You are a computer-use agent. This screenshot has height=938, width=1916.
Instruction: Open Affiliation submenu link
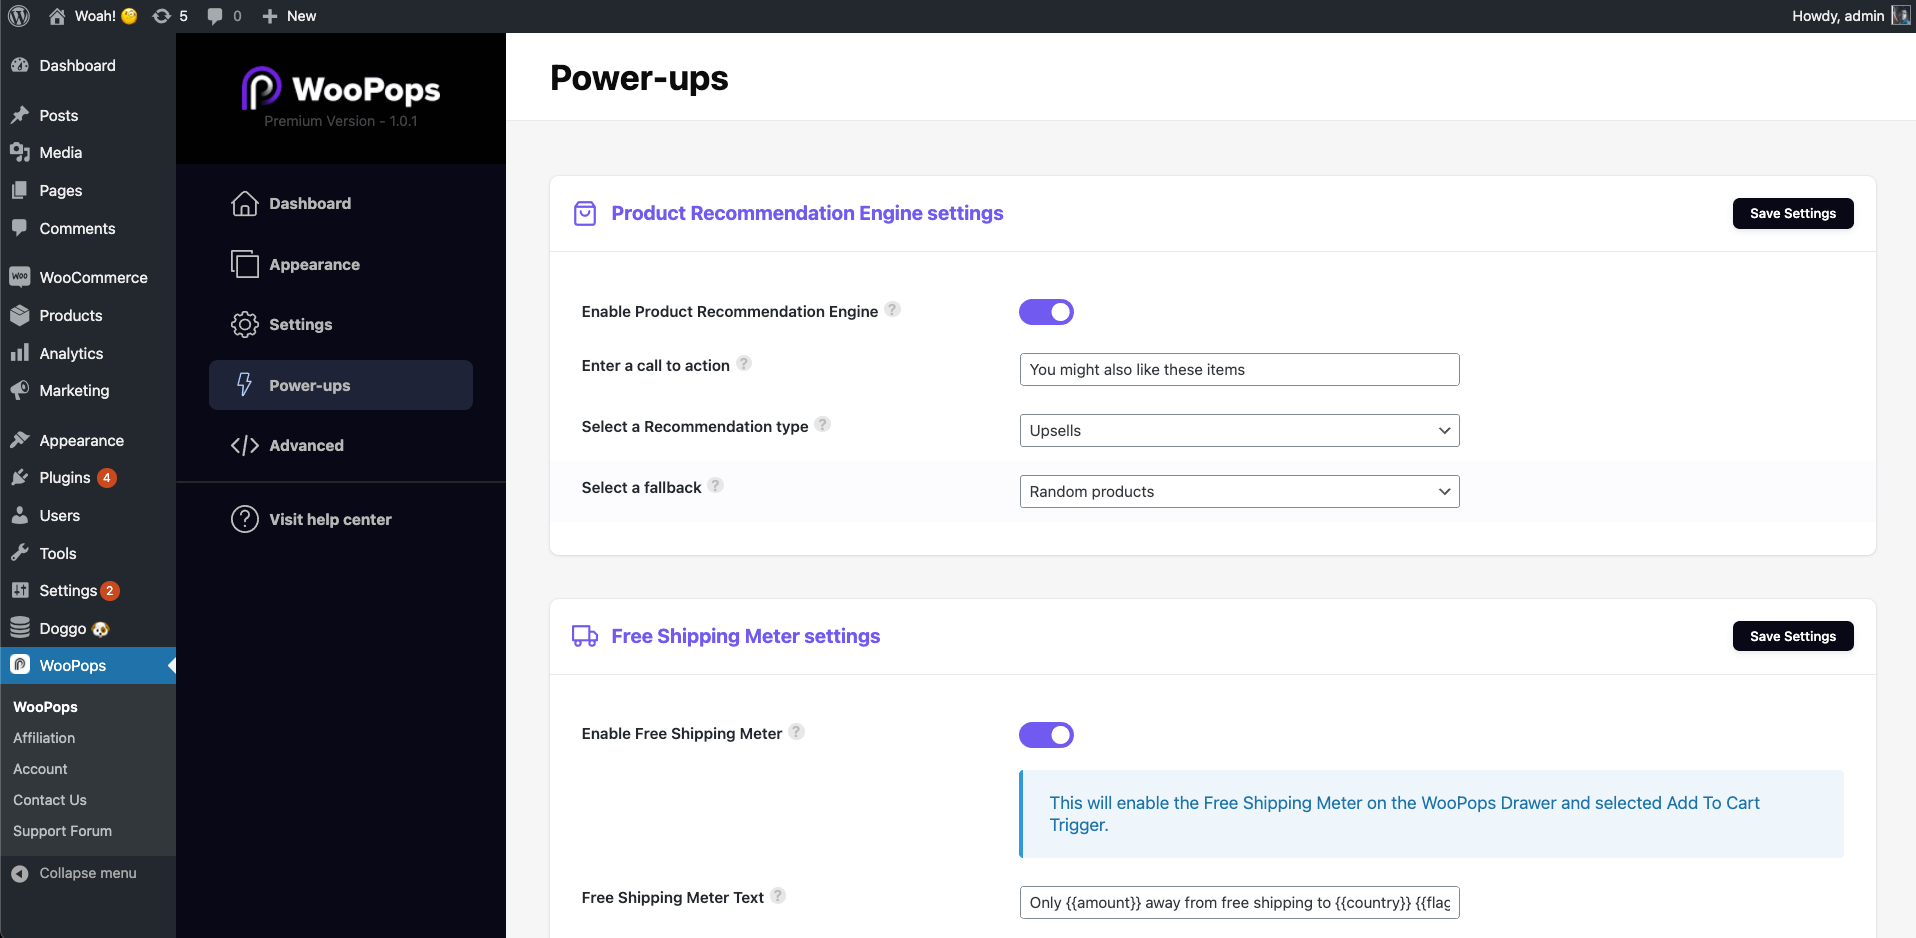click(x=44, y=738)
